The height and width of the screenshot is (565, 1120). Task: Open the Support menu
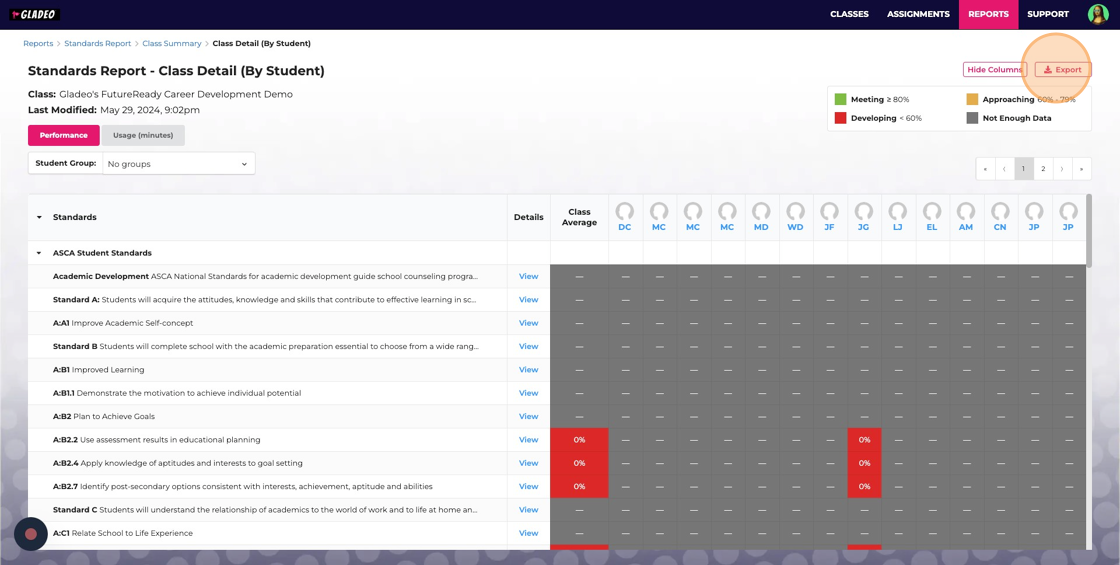tap(1048, 14)
